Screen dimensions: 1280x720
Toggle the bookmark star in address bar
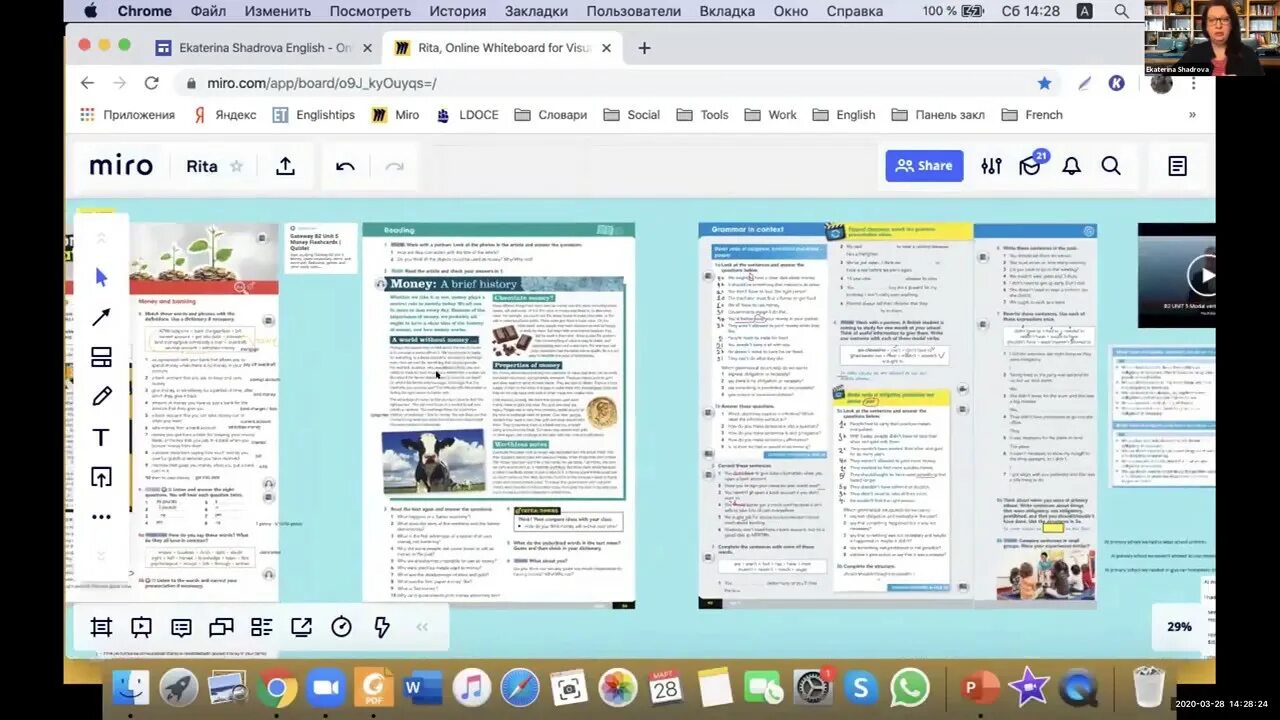1044,83
